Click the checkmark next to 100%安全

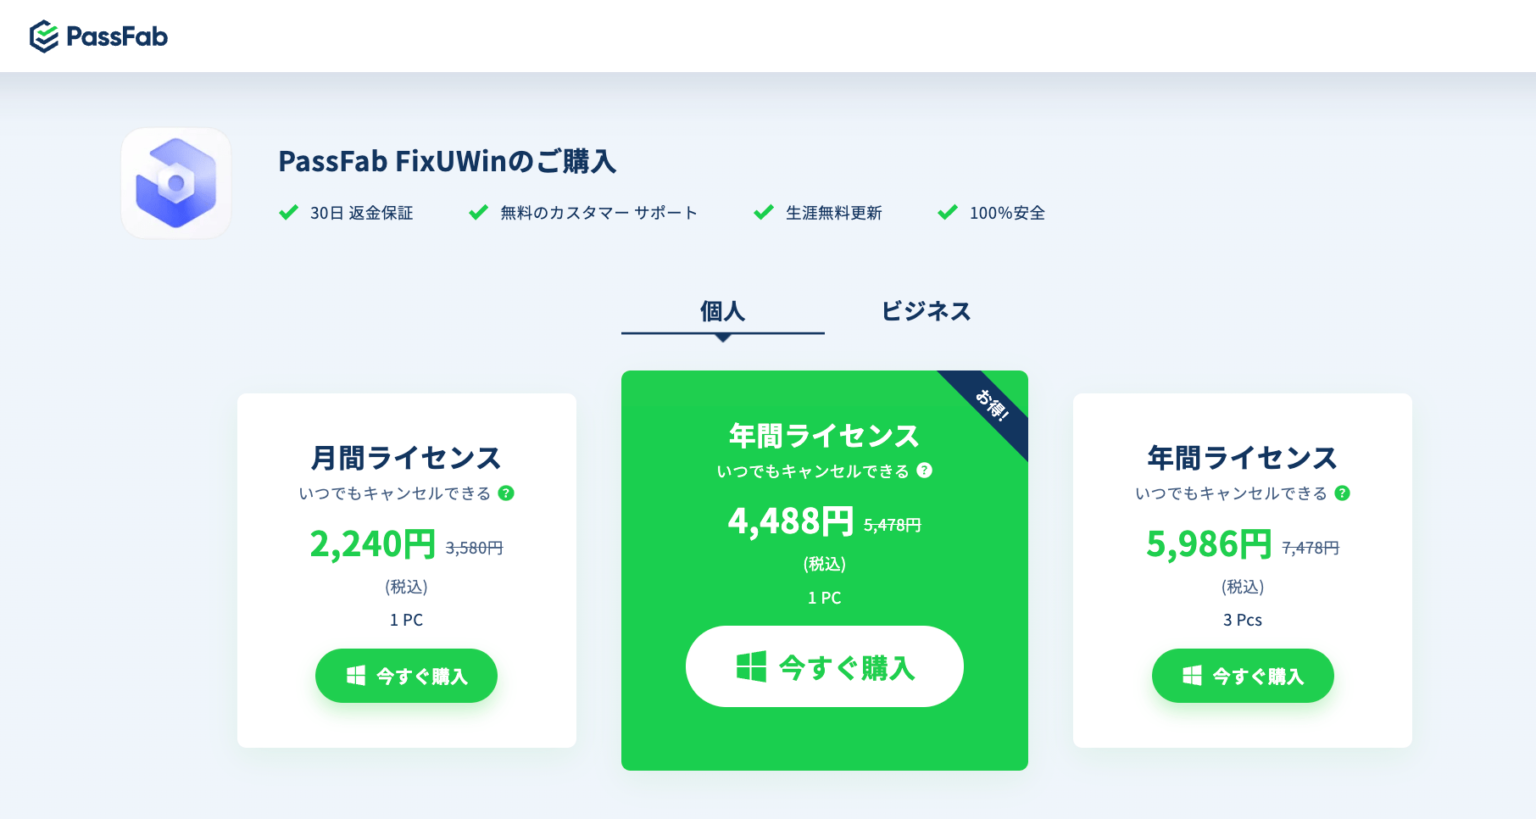[947, 212]
